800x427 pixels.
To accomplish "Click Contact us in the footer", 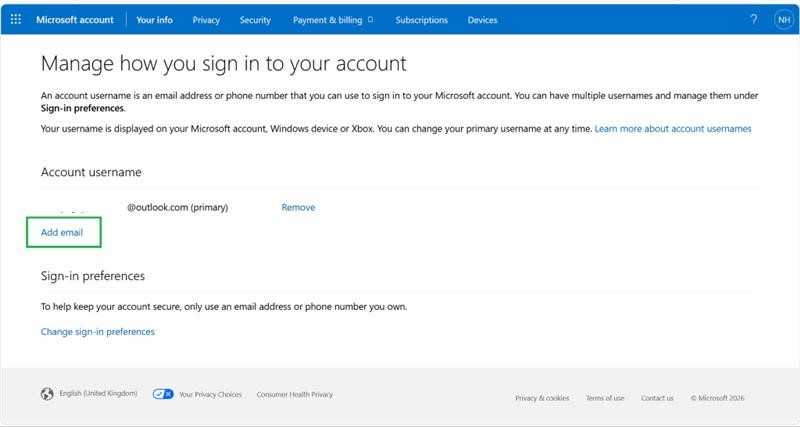I will [x=657, y=398].
